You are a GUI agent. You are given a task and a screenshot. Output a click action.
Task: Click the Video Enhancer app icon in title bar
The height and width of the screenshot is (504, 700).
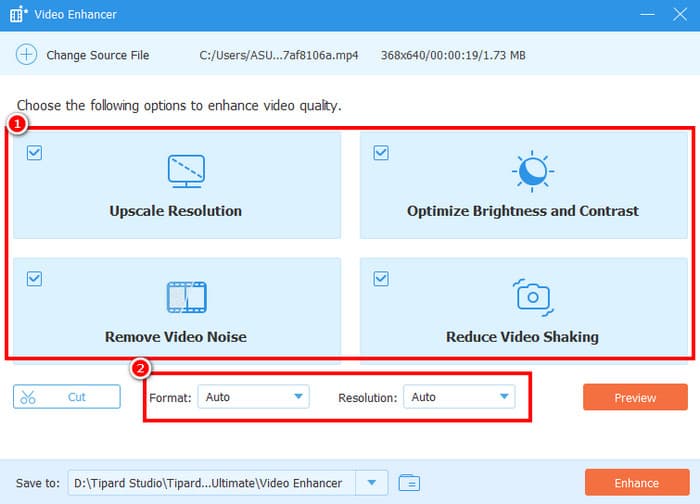pyautogui.click(x=18, y=16)
